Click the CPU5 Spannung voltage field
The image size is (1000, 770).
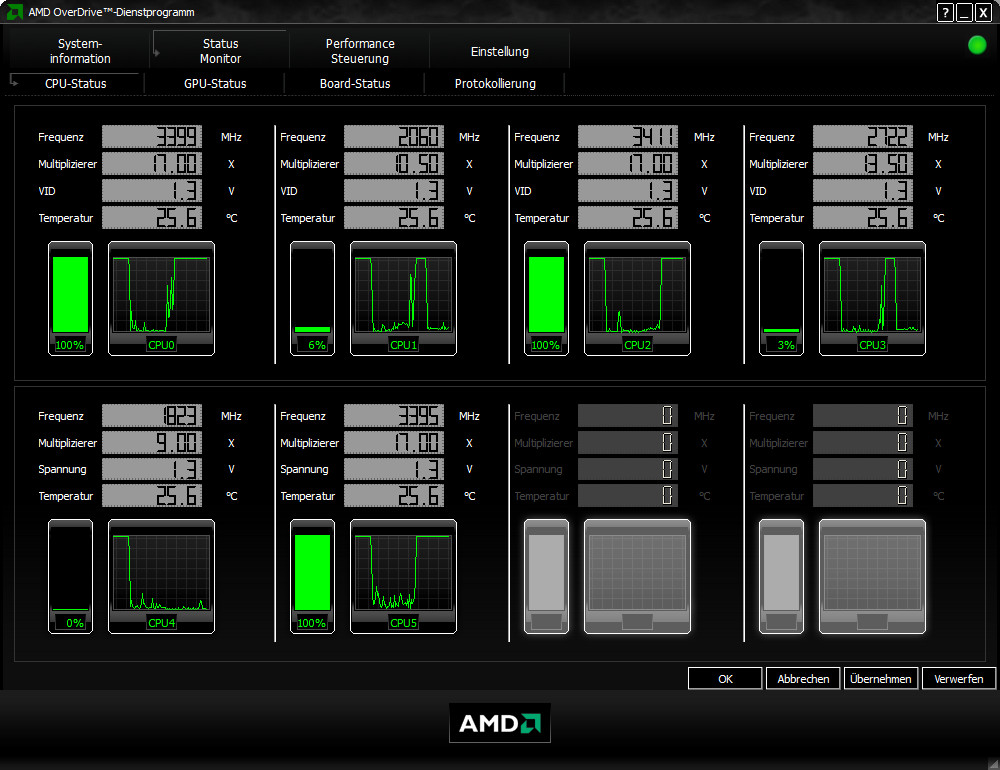pos(393,469)
